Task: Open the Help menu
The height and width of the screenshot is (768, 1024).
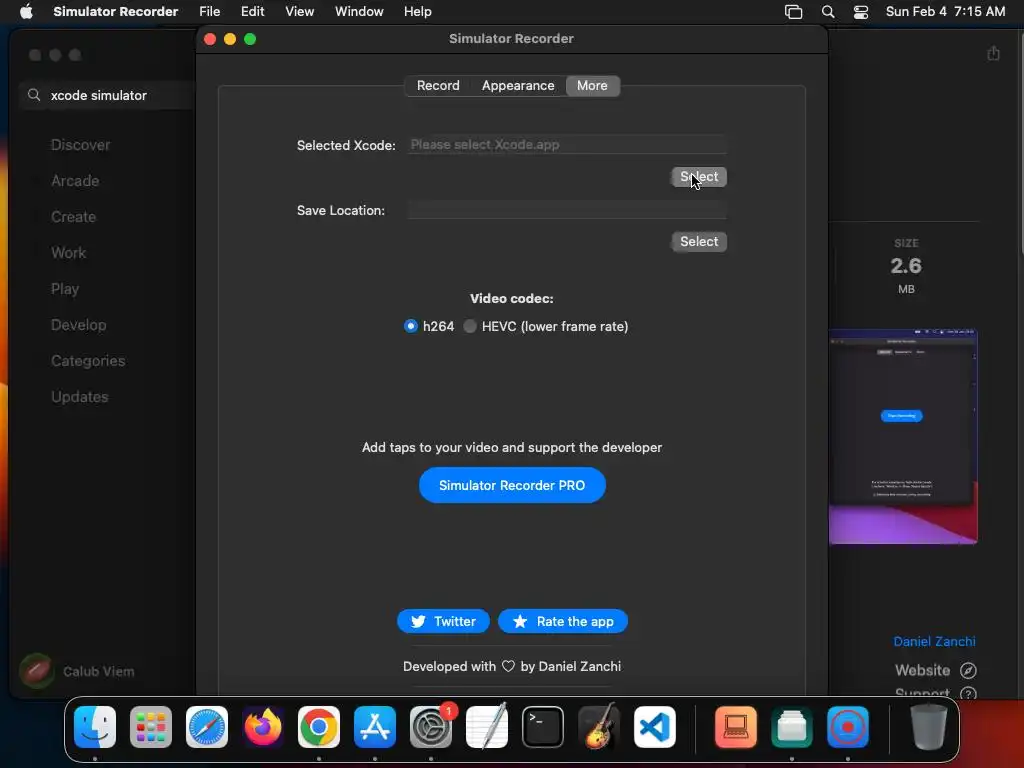Action: (x=417, y=11)
